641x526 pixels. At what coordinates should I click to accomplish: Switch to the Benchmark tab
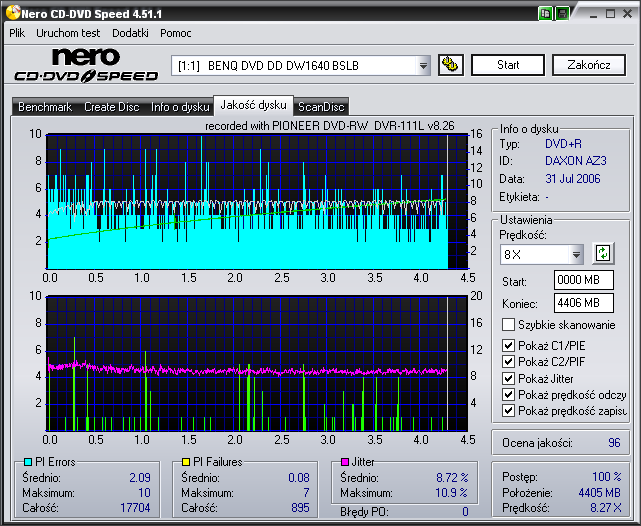click(45, 107)
